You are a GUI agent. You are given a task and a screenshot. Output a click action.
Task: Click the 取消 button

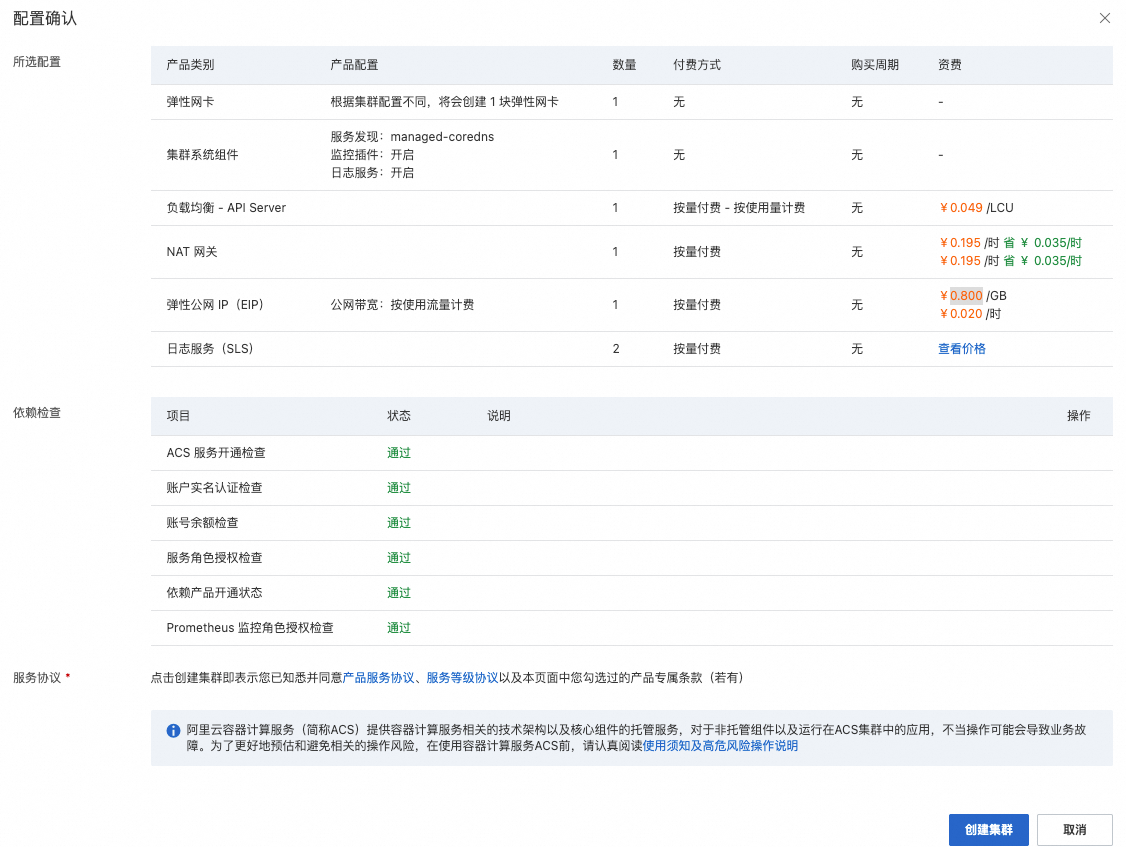pos(1074,829)
